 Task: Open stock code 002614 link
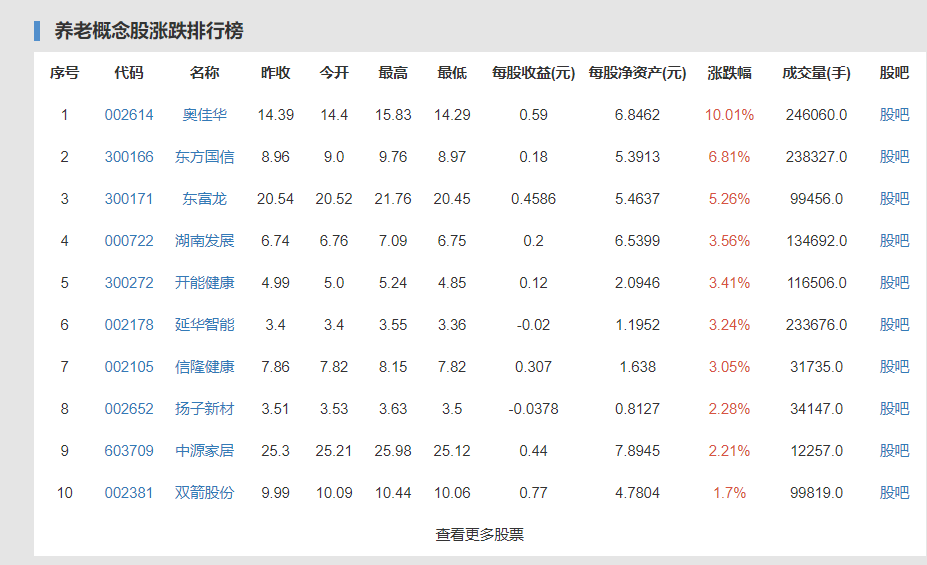click(x=129, y=115)
